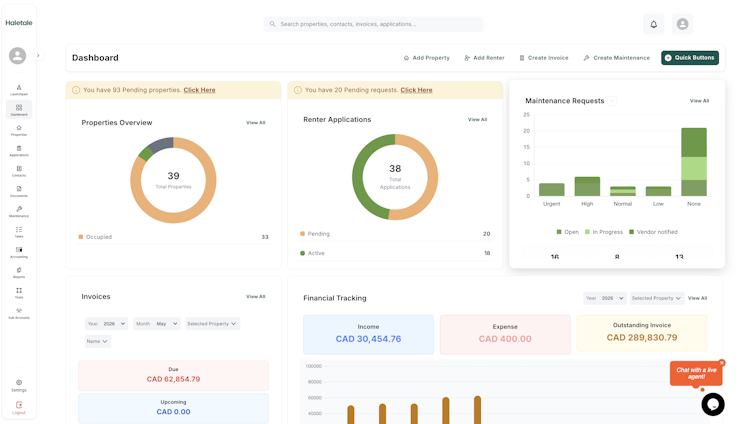The height and width of the screenshot is (424, 750).
Task: Click the Quick Buttons button
Action: [x=690, y=58]
